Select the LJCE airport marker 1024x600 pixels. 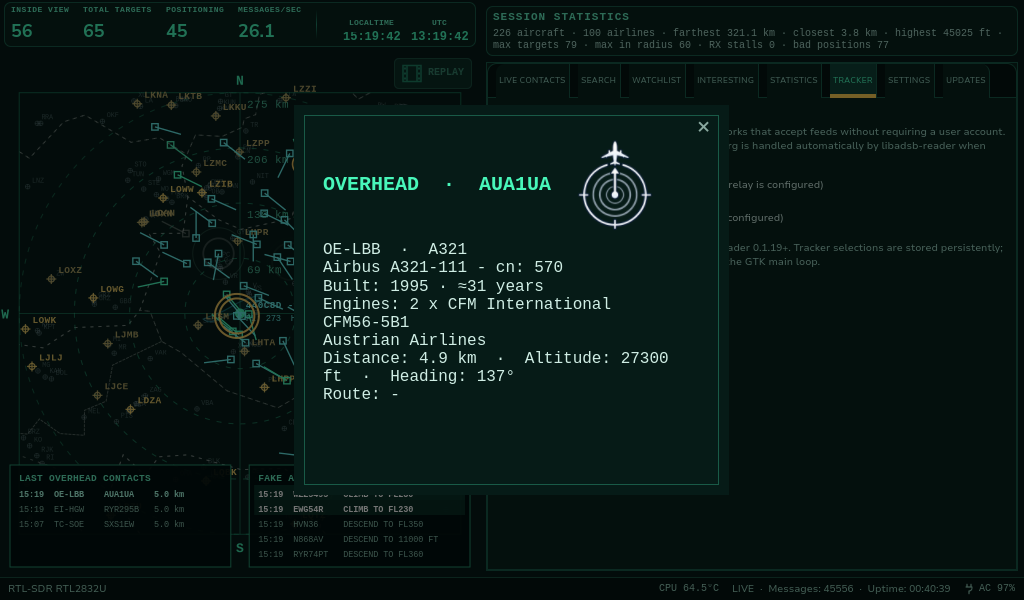click(x=97, y=395)
